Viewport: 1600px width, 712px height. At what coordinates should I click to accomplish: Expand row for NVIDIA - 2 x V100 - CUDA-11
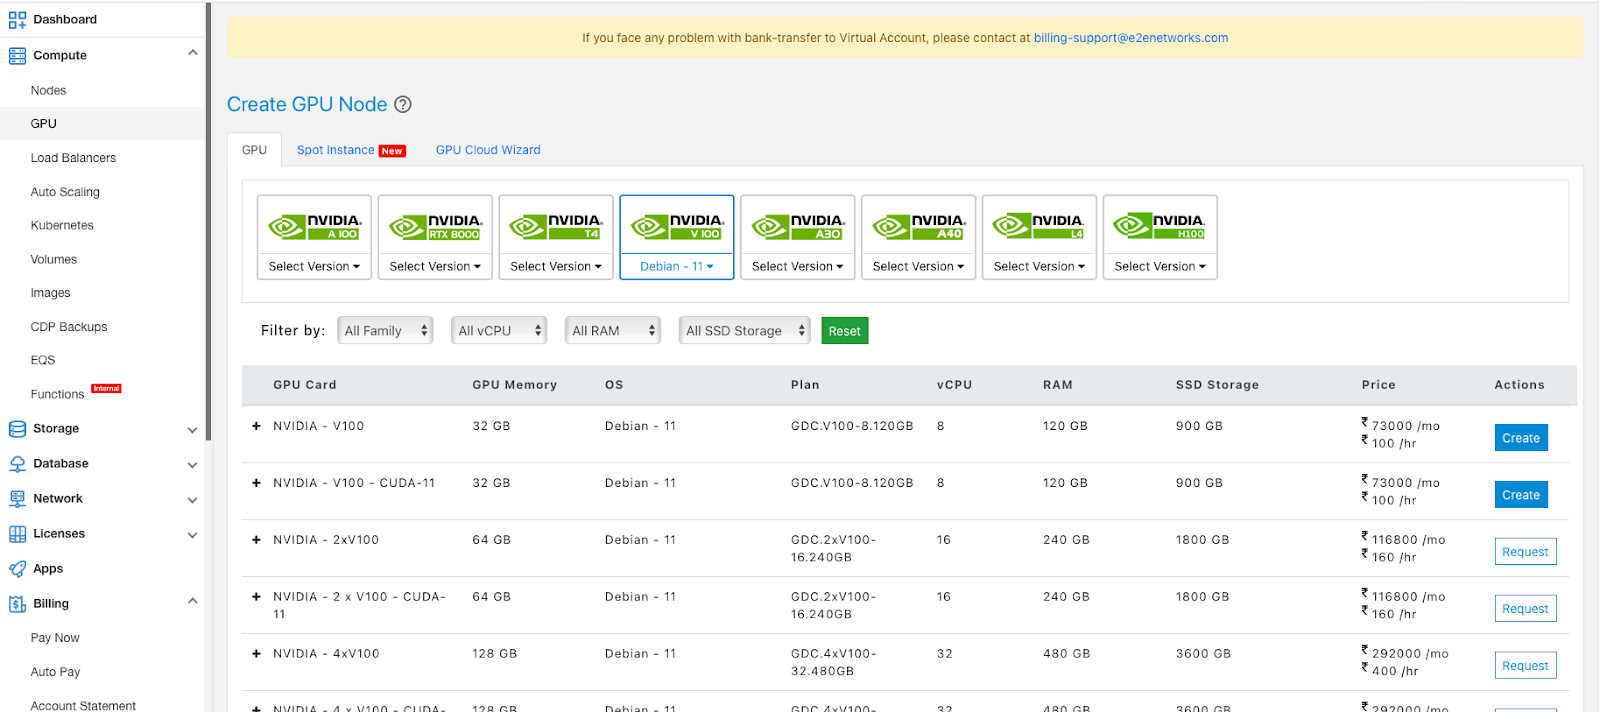(x=257, y=597)
